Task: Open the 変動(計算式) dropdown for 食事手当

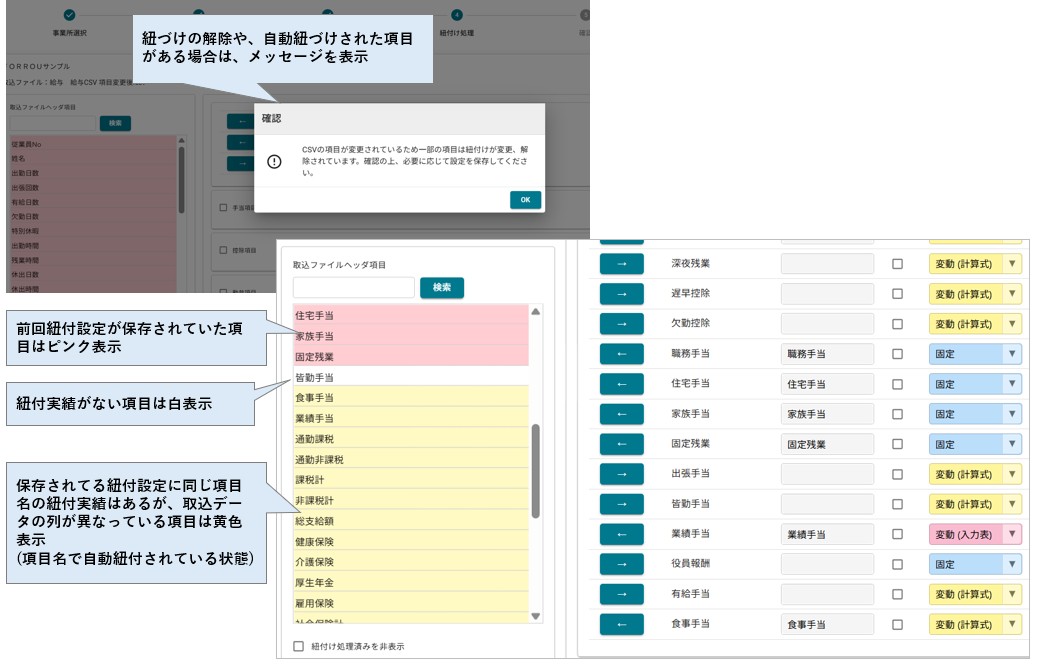Action: coord(975,624)
